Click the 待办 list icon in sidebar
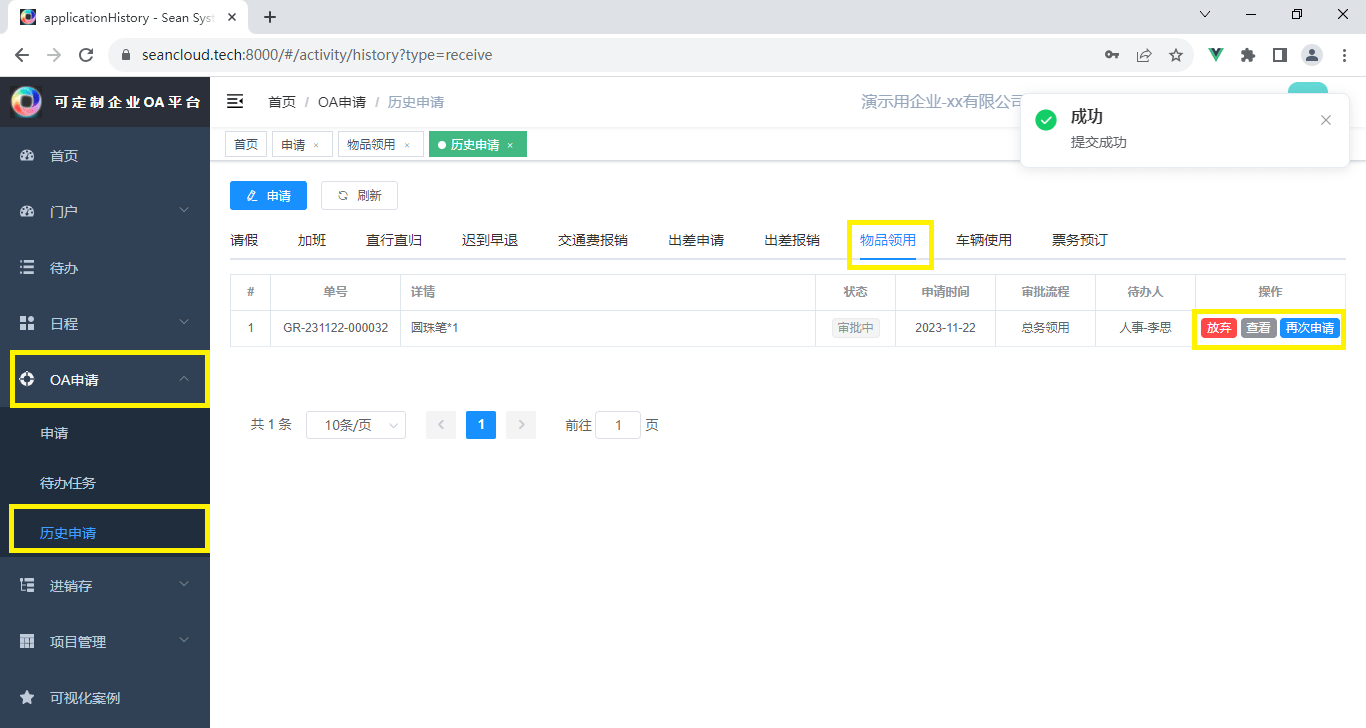Viewport: 1366px width, 728px height. pos(28,268)
